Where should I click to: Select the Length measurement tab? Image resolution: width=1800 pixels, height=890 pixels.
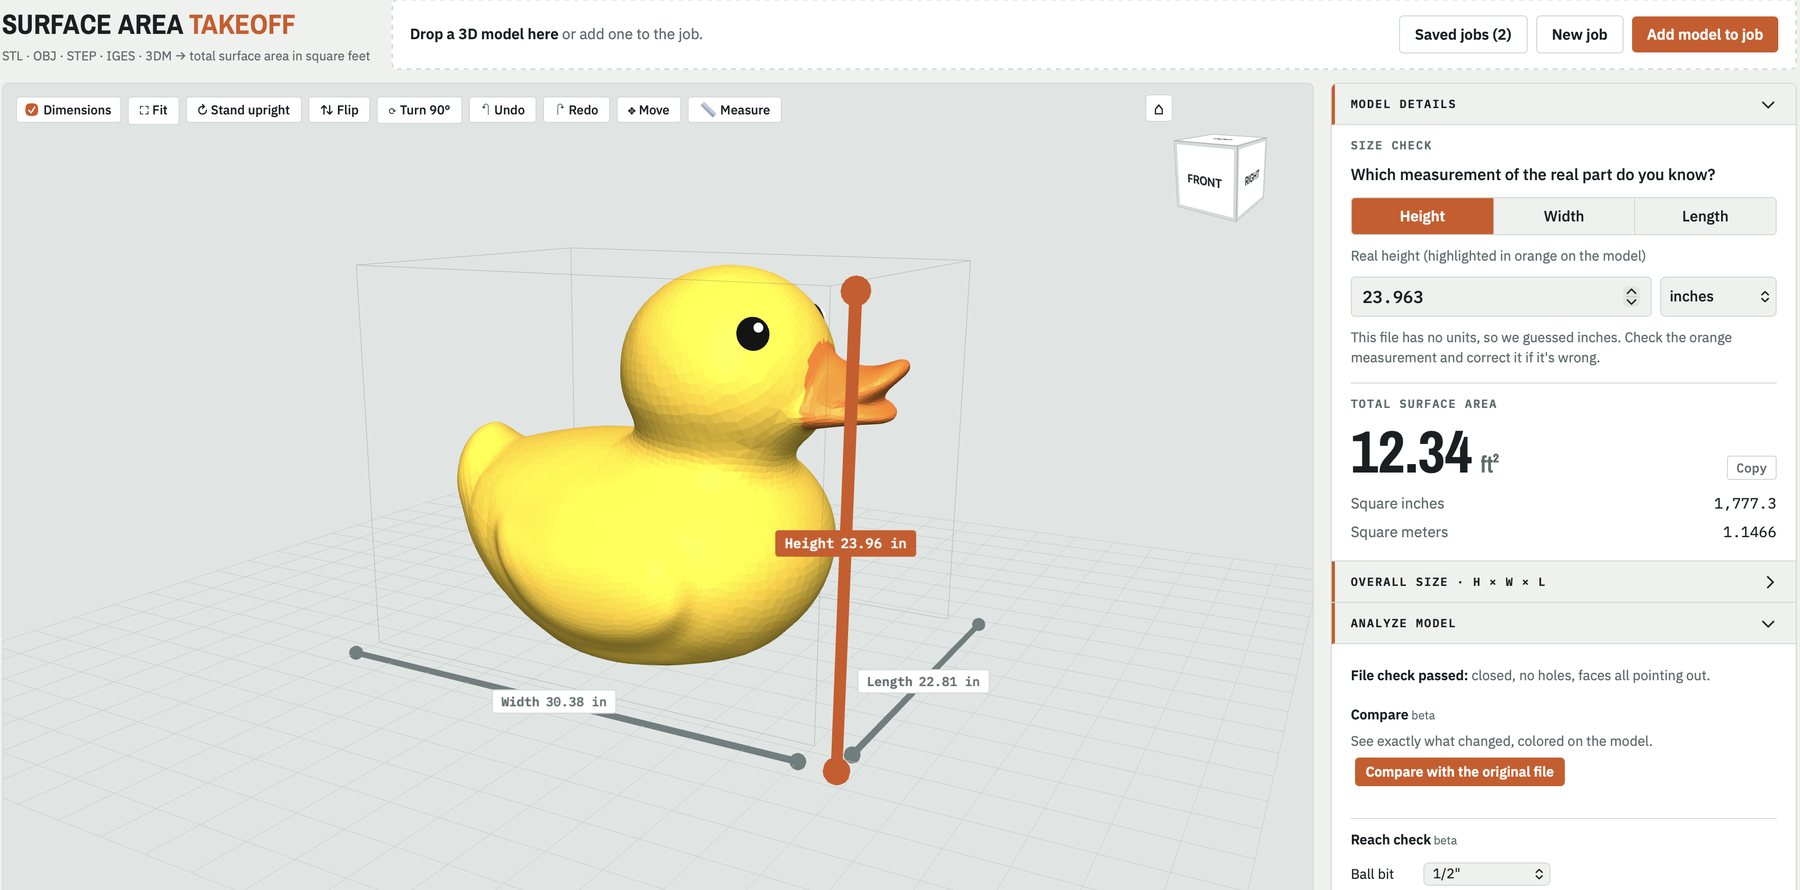1705,216
